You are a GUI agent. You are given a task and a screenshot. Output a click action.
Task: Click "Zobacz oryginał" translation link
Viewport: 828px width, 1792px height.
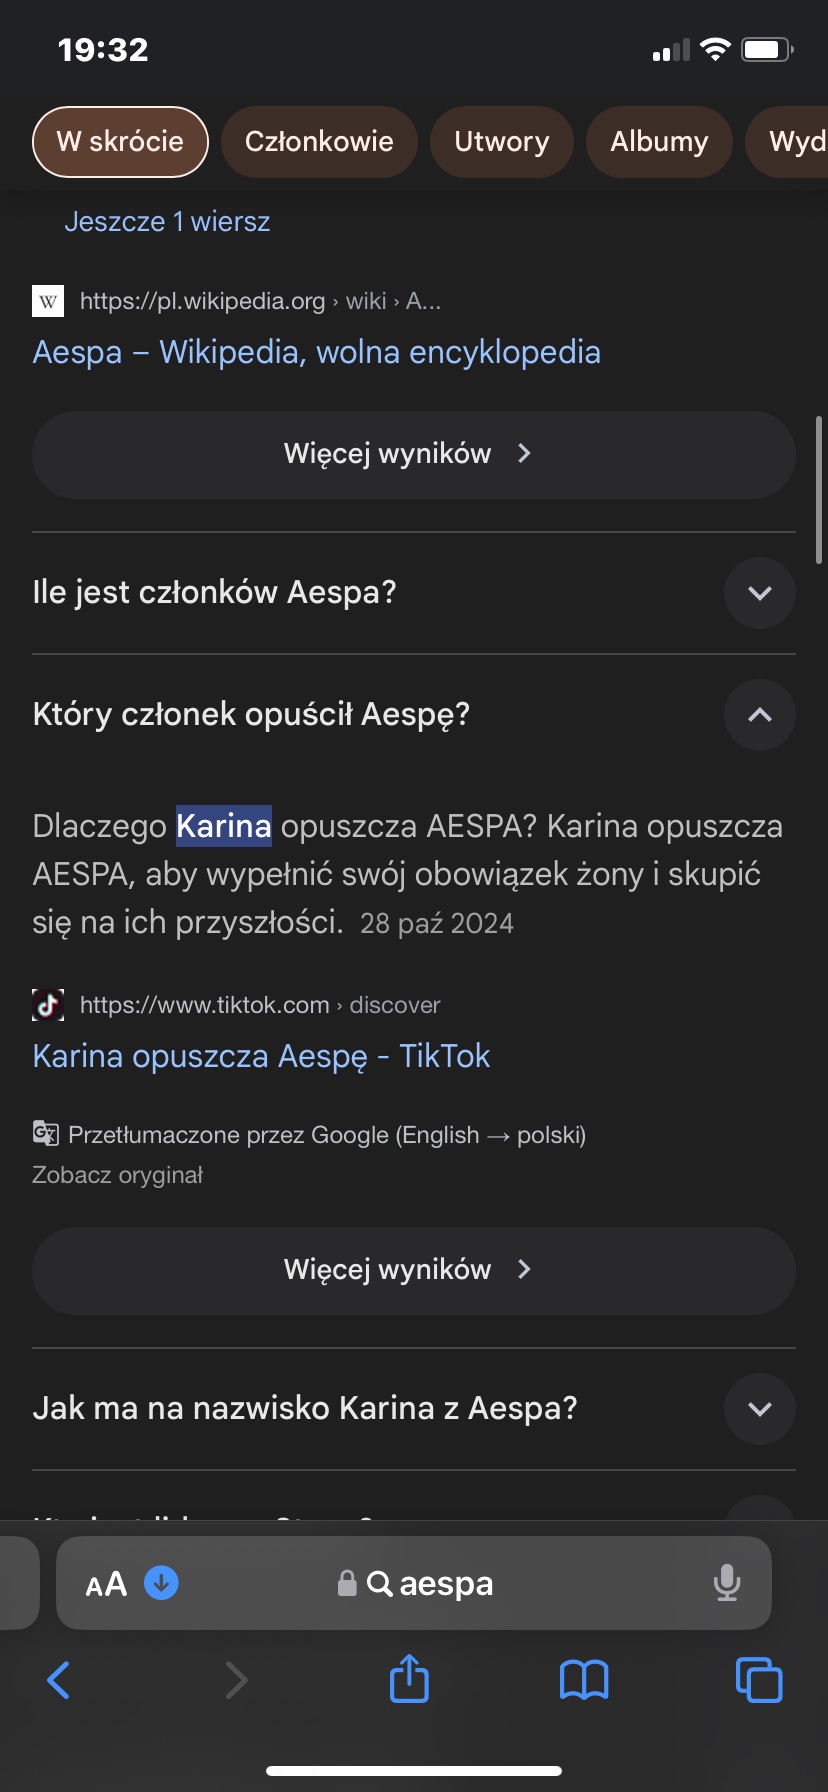click(117, 1175)
